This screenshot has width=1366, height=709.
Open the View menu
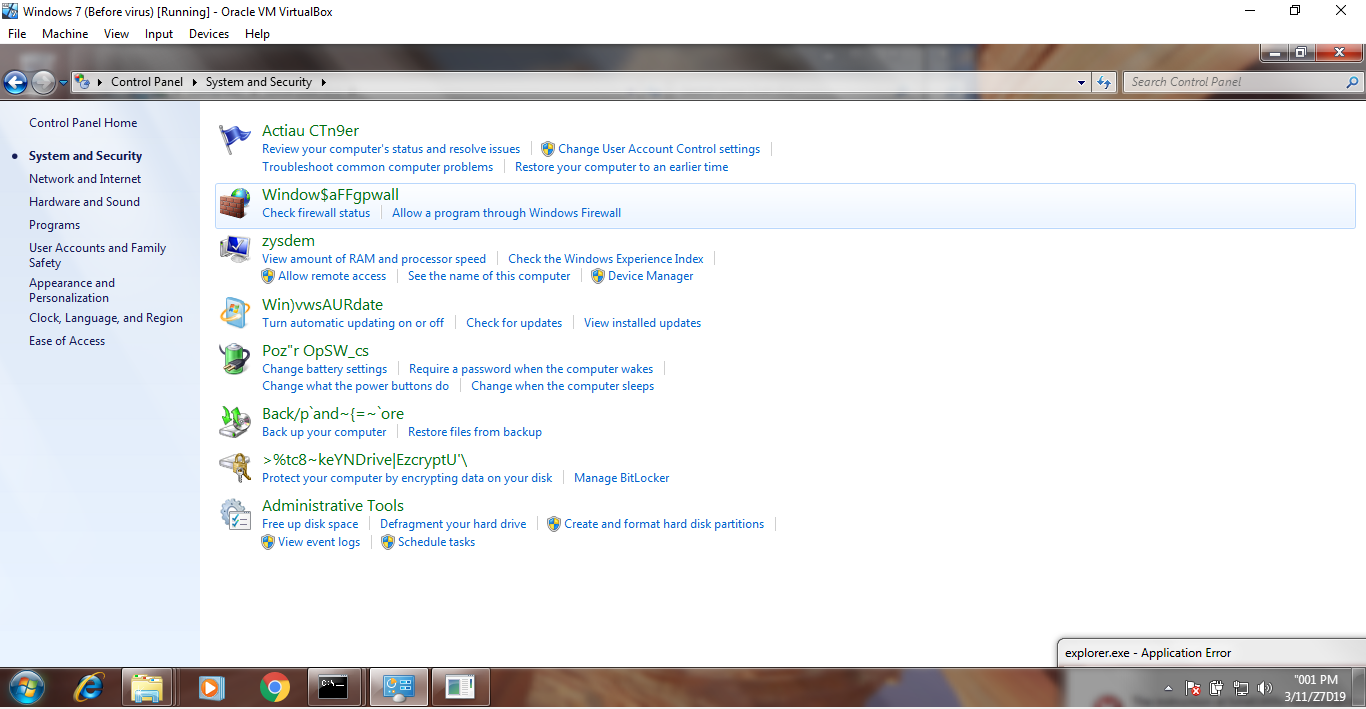(x=117, y=34)
